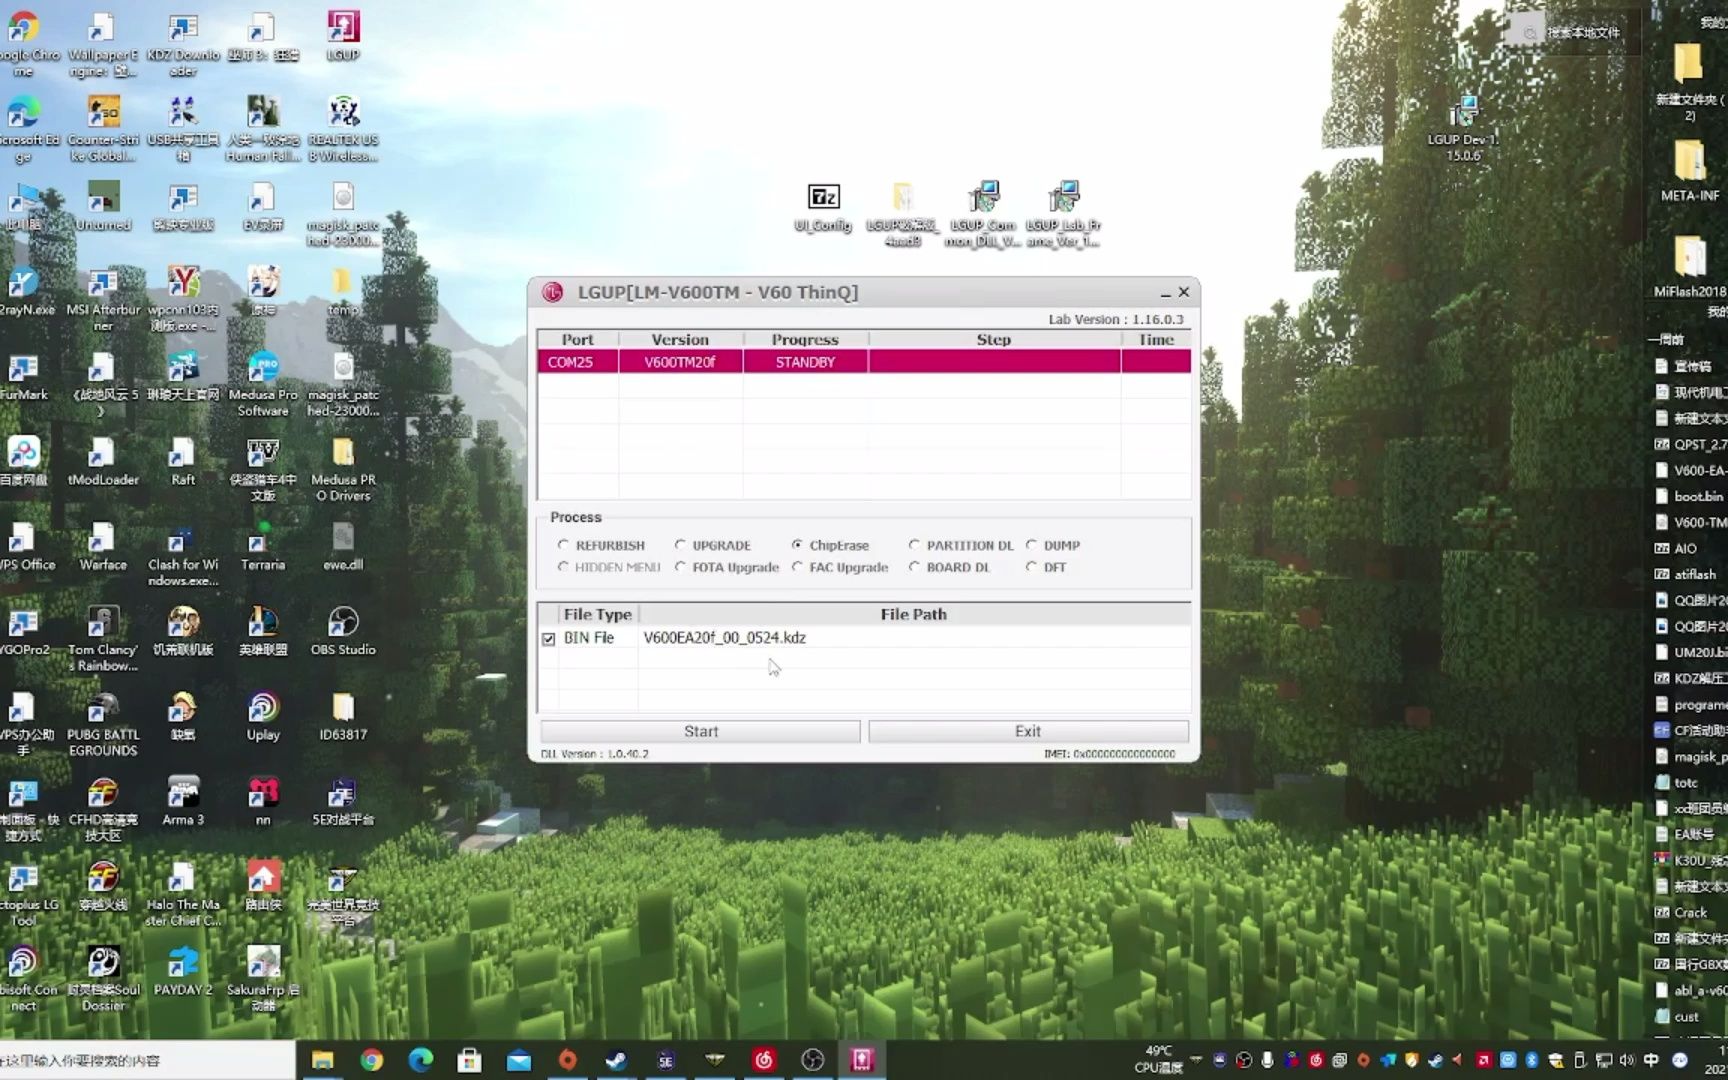Open Chrome from the taskbar
This screenshot has height=1080, width=1728.
[x=371, y=1060]
